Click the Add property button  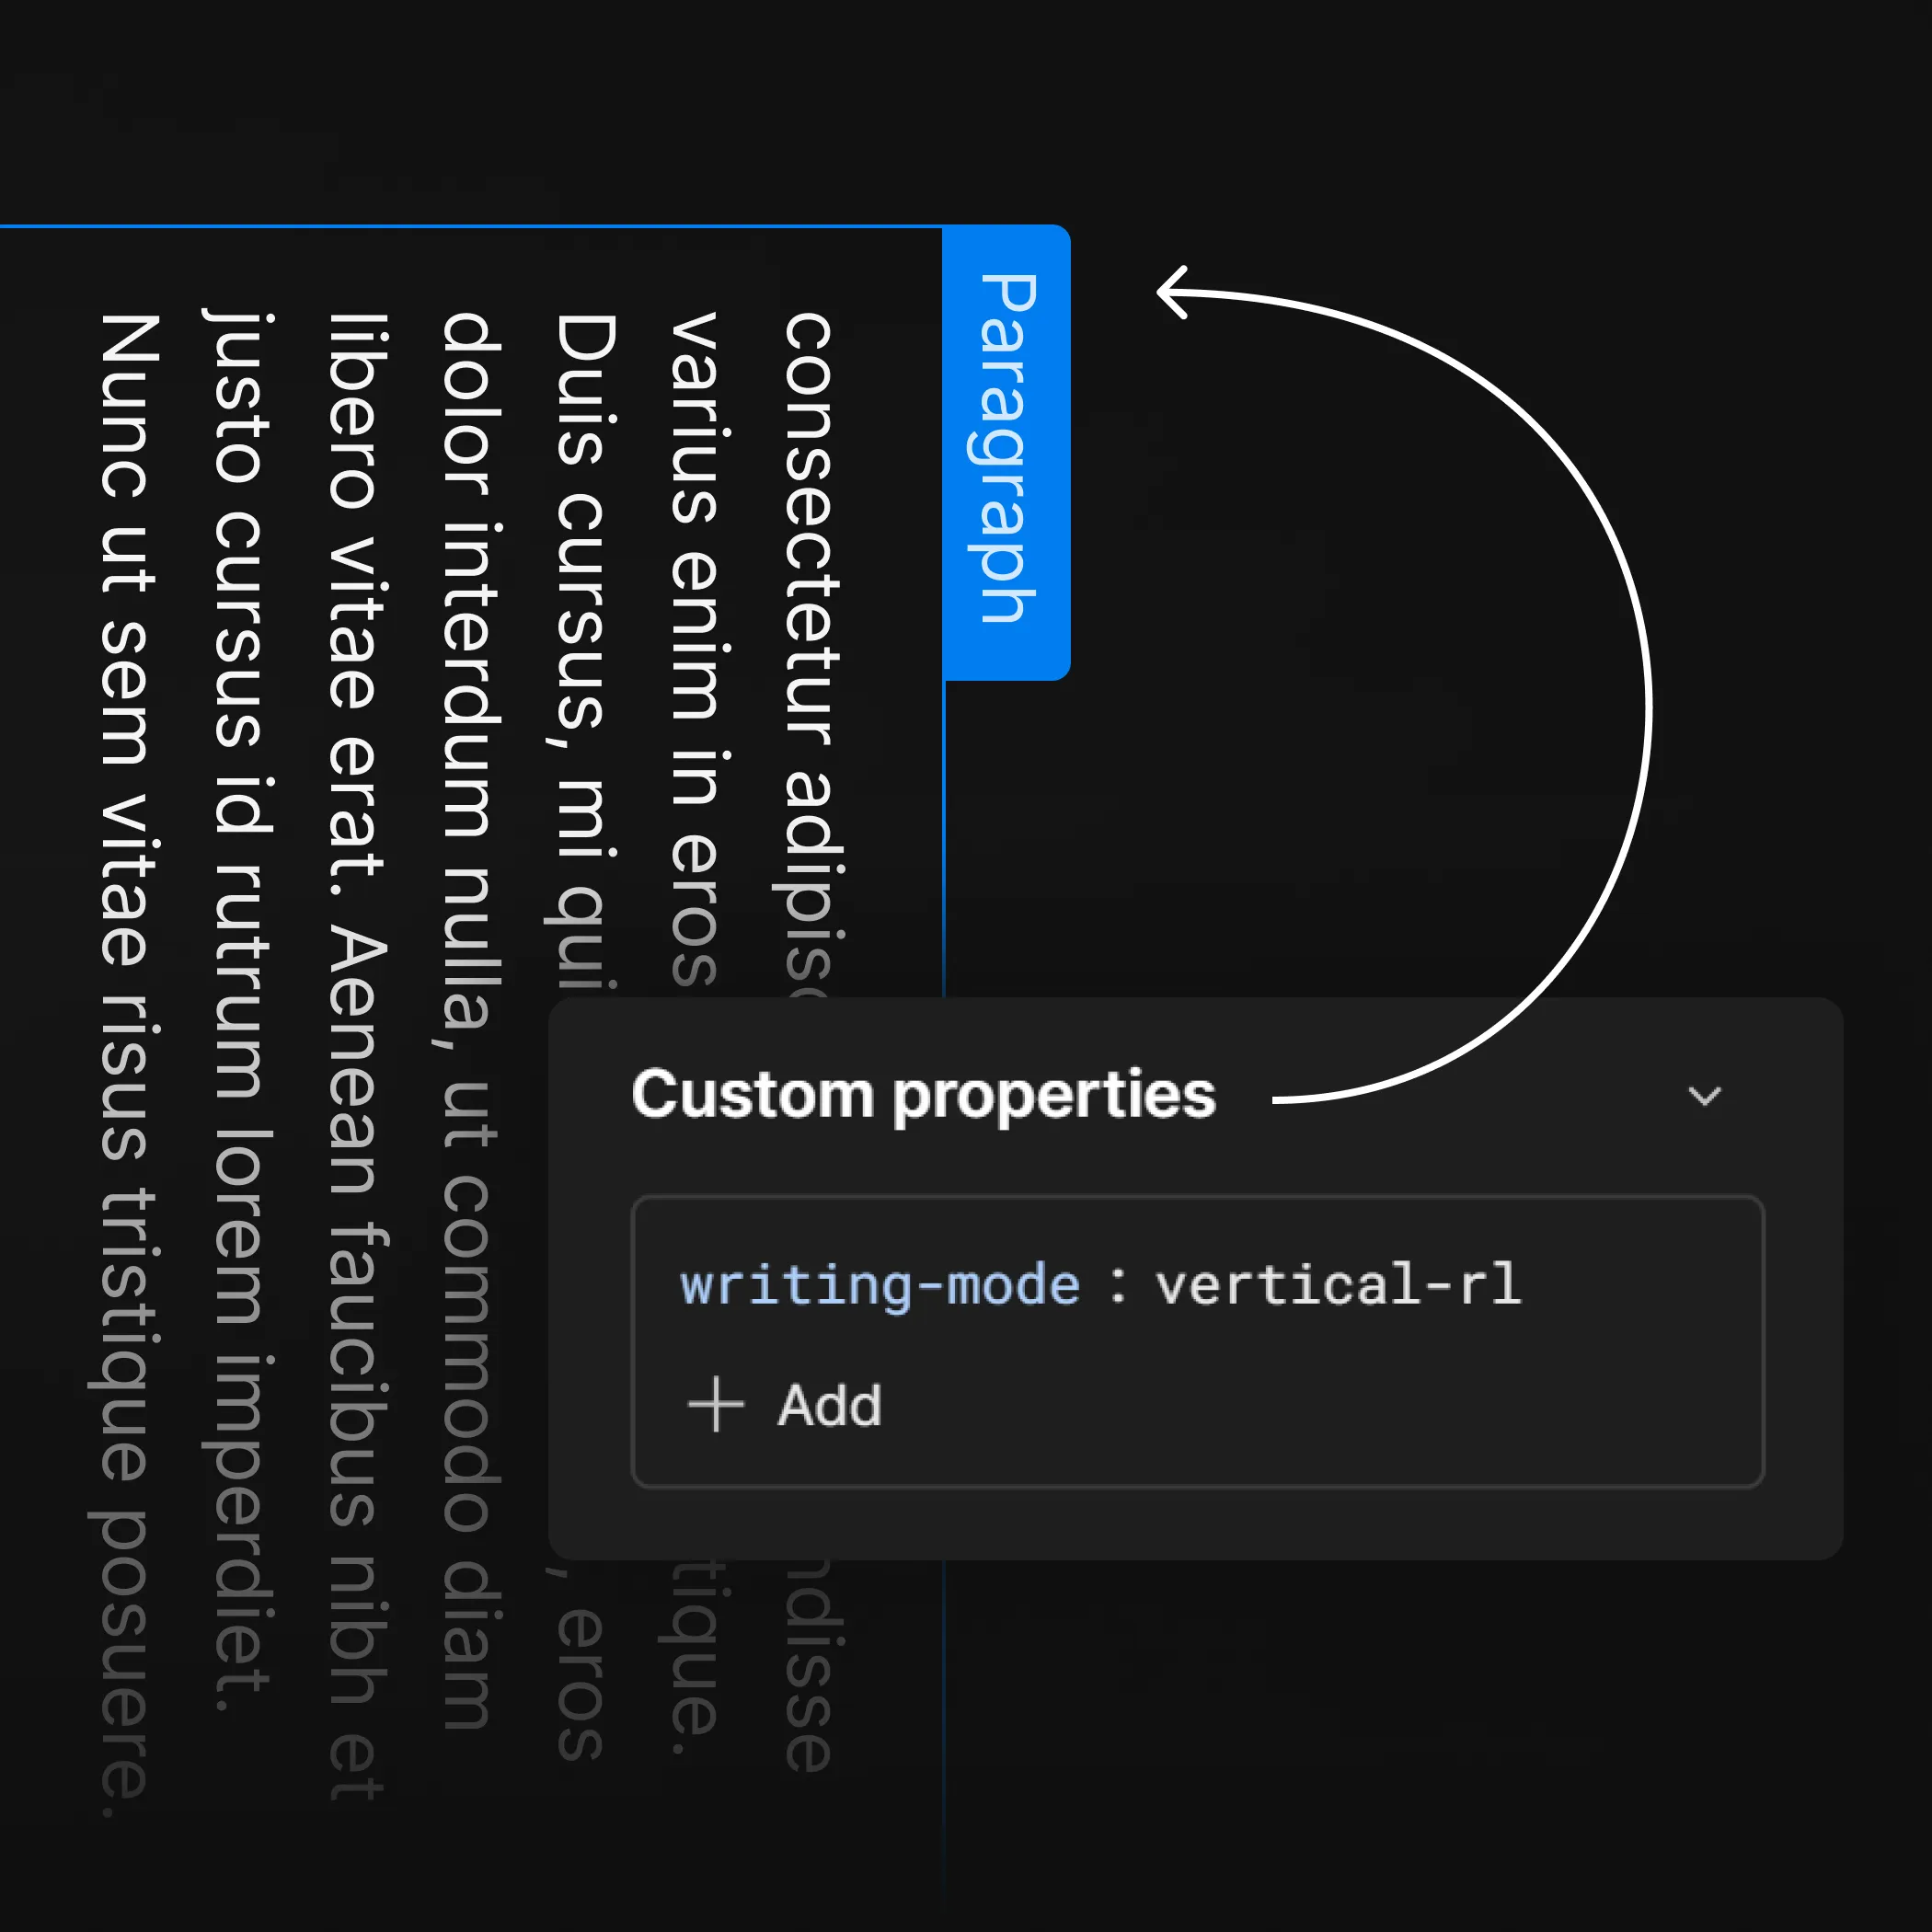(786, 1405)
